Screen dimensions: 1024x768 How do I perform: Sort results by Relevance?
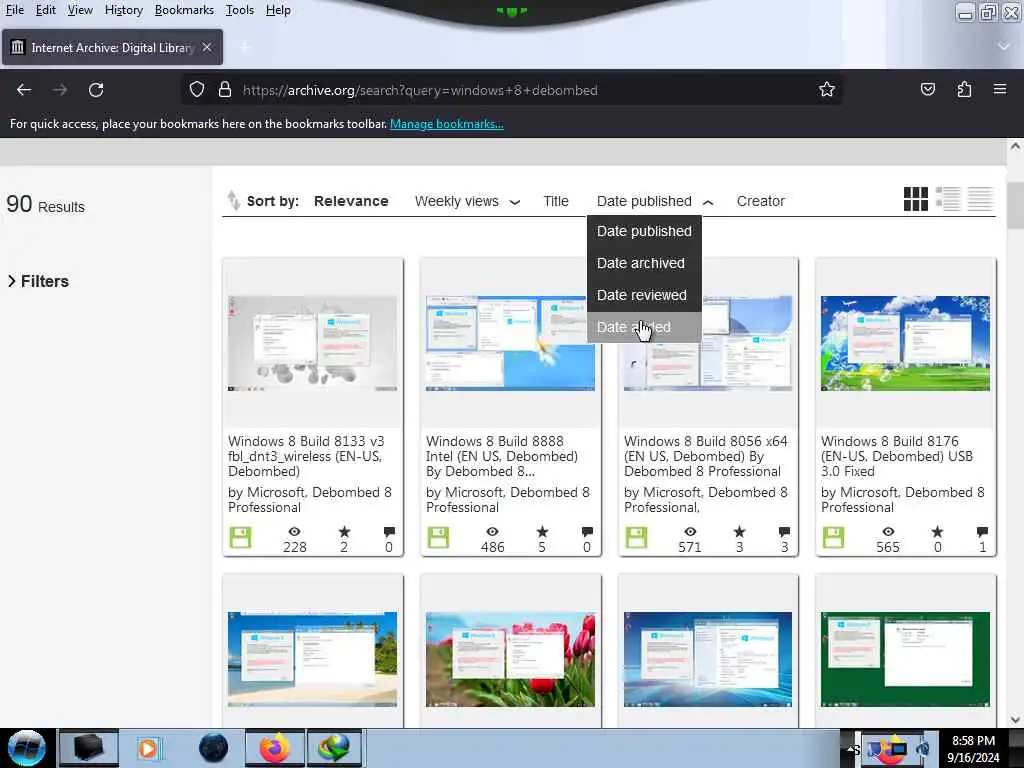click(x=351, y=201)
